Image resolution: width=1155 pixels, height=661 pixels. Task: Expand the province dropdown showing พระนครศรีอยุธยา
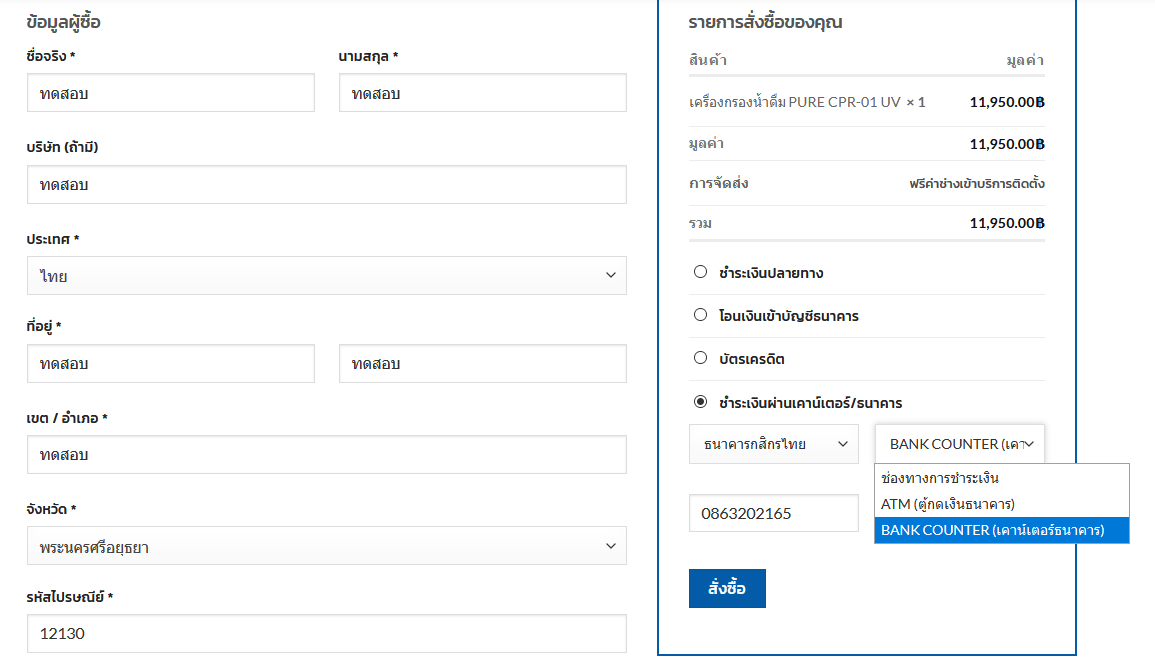pyautogui.click(x=326, y=546)
